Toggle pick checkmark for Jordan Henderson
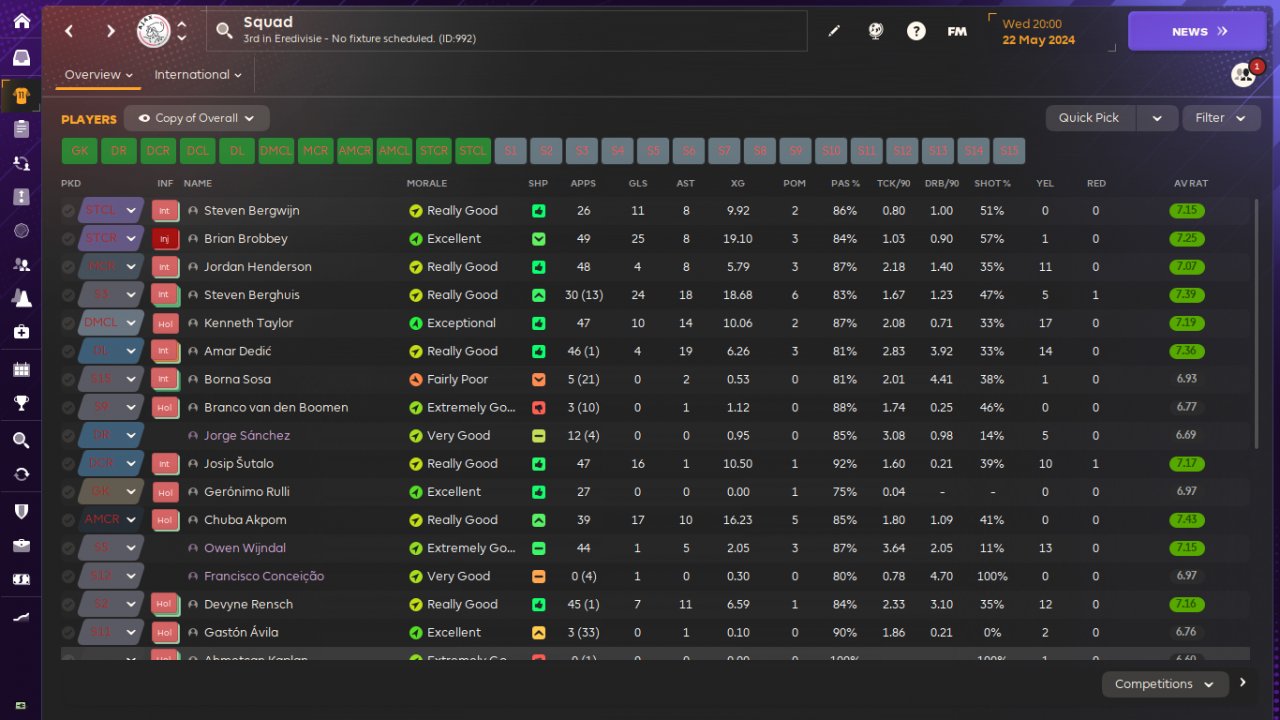Screen dimensions: 1280x720 tap(68, 267)
